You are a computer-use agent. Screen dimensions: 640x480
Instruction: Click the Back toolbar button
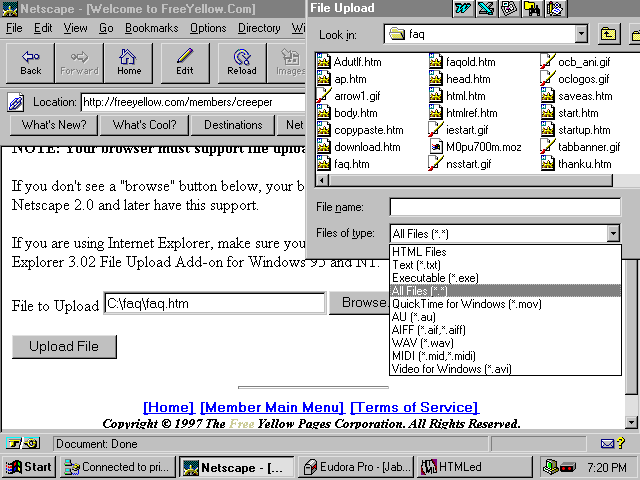pos(30,63)
